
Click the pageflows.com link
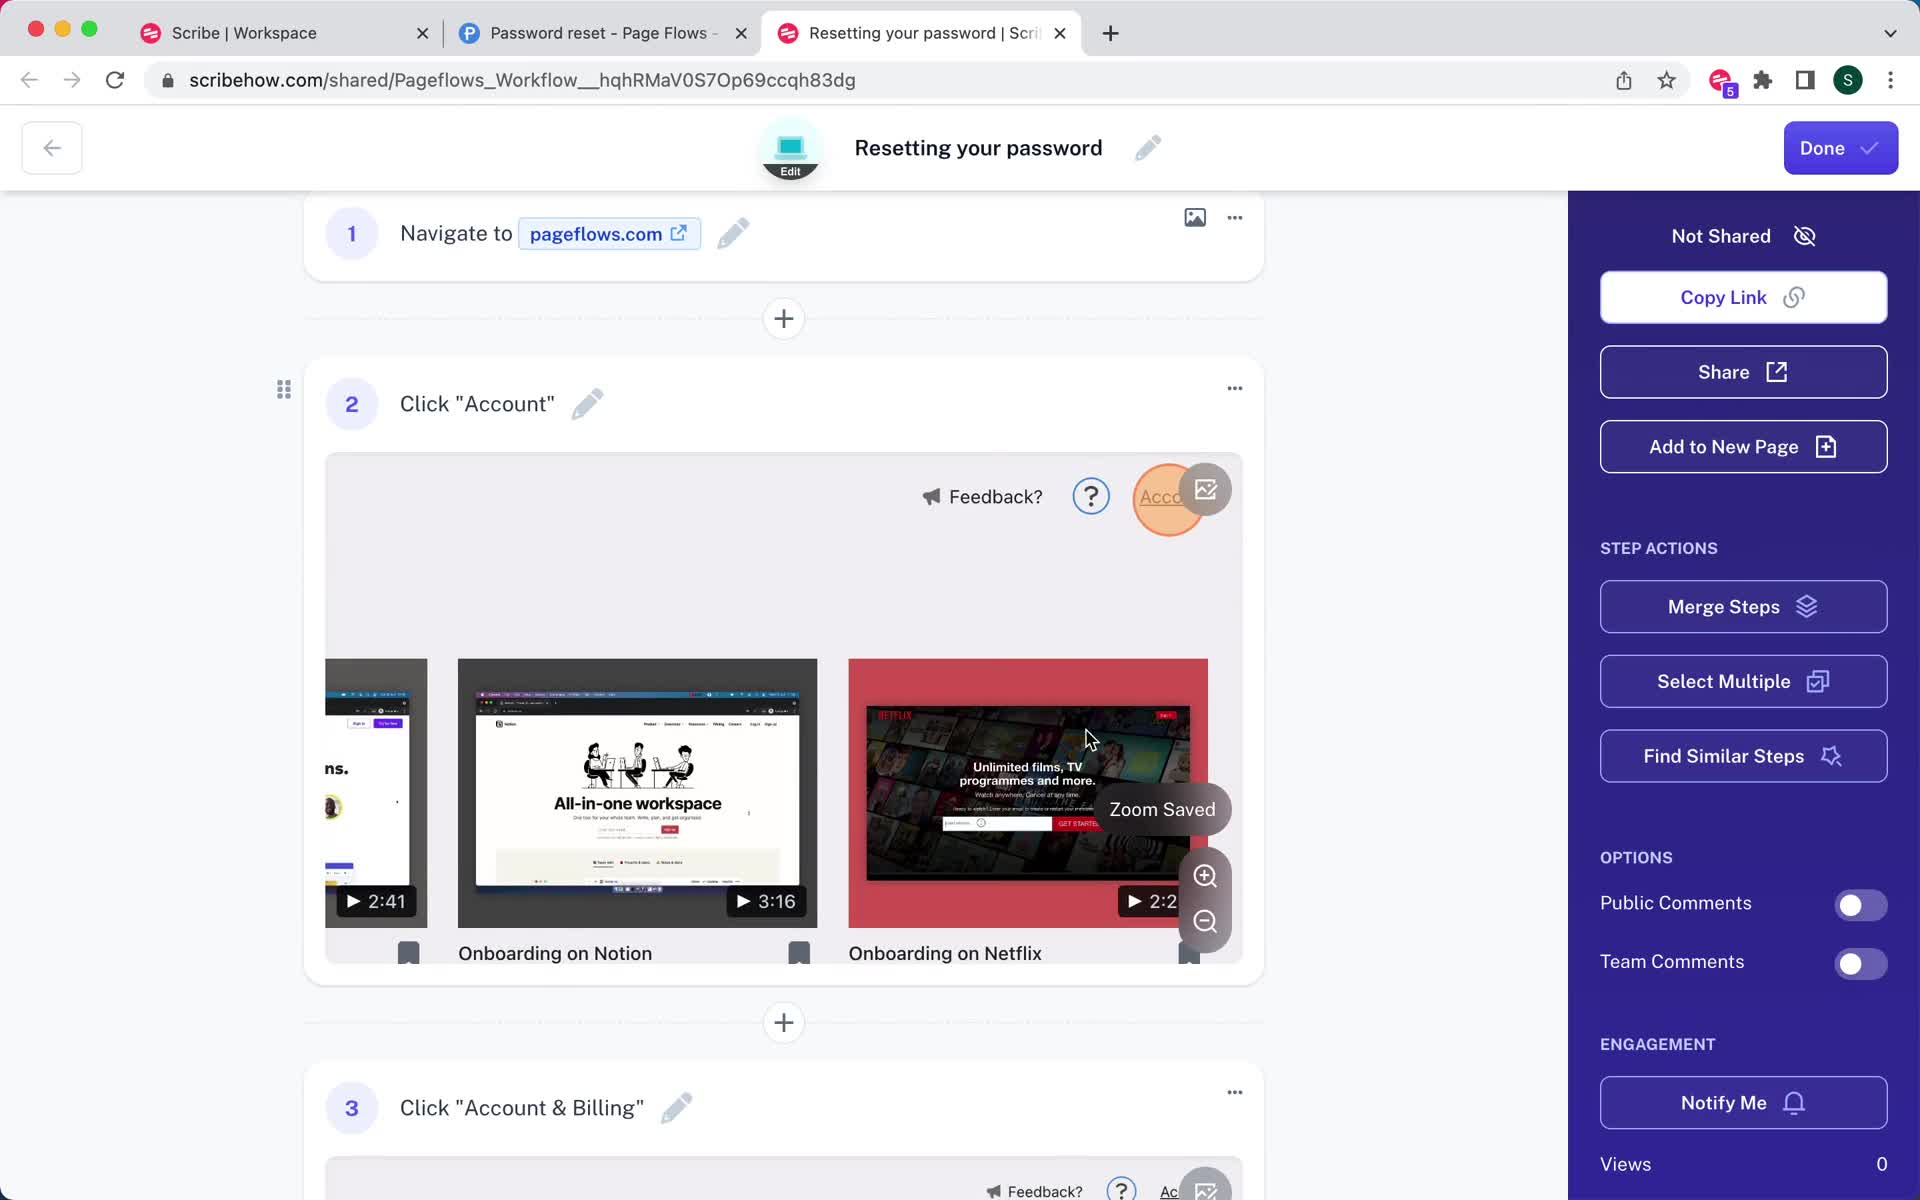coord(608,232)
